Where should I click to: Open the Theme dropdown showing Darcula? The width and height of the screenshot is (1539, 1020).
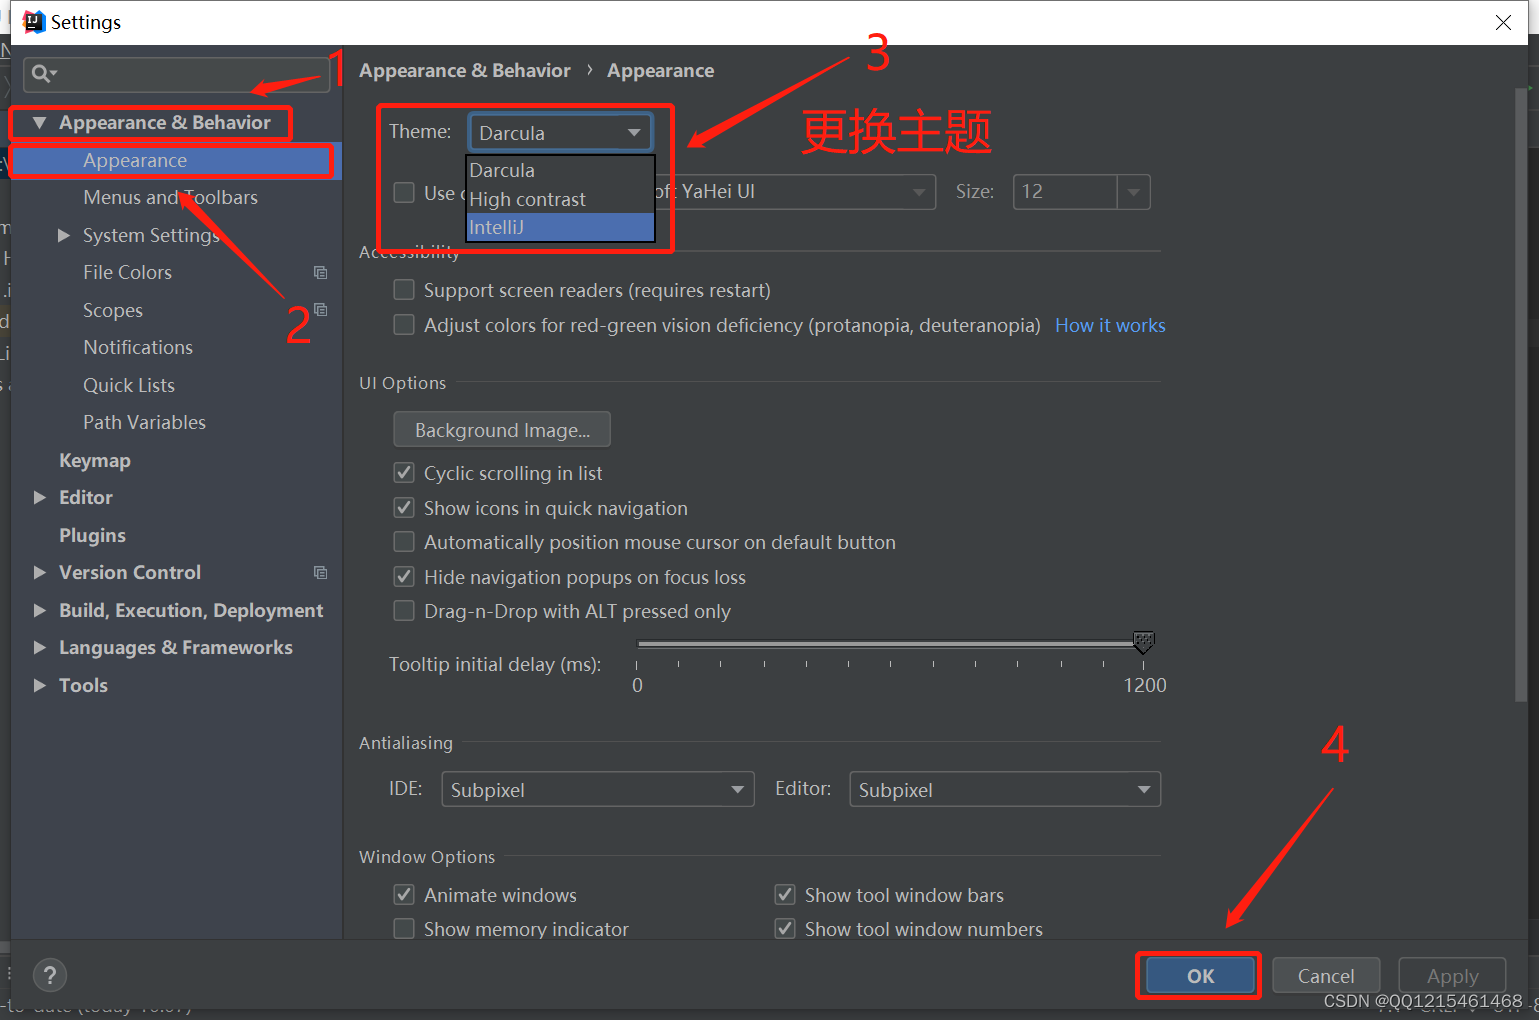(560, 133)
